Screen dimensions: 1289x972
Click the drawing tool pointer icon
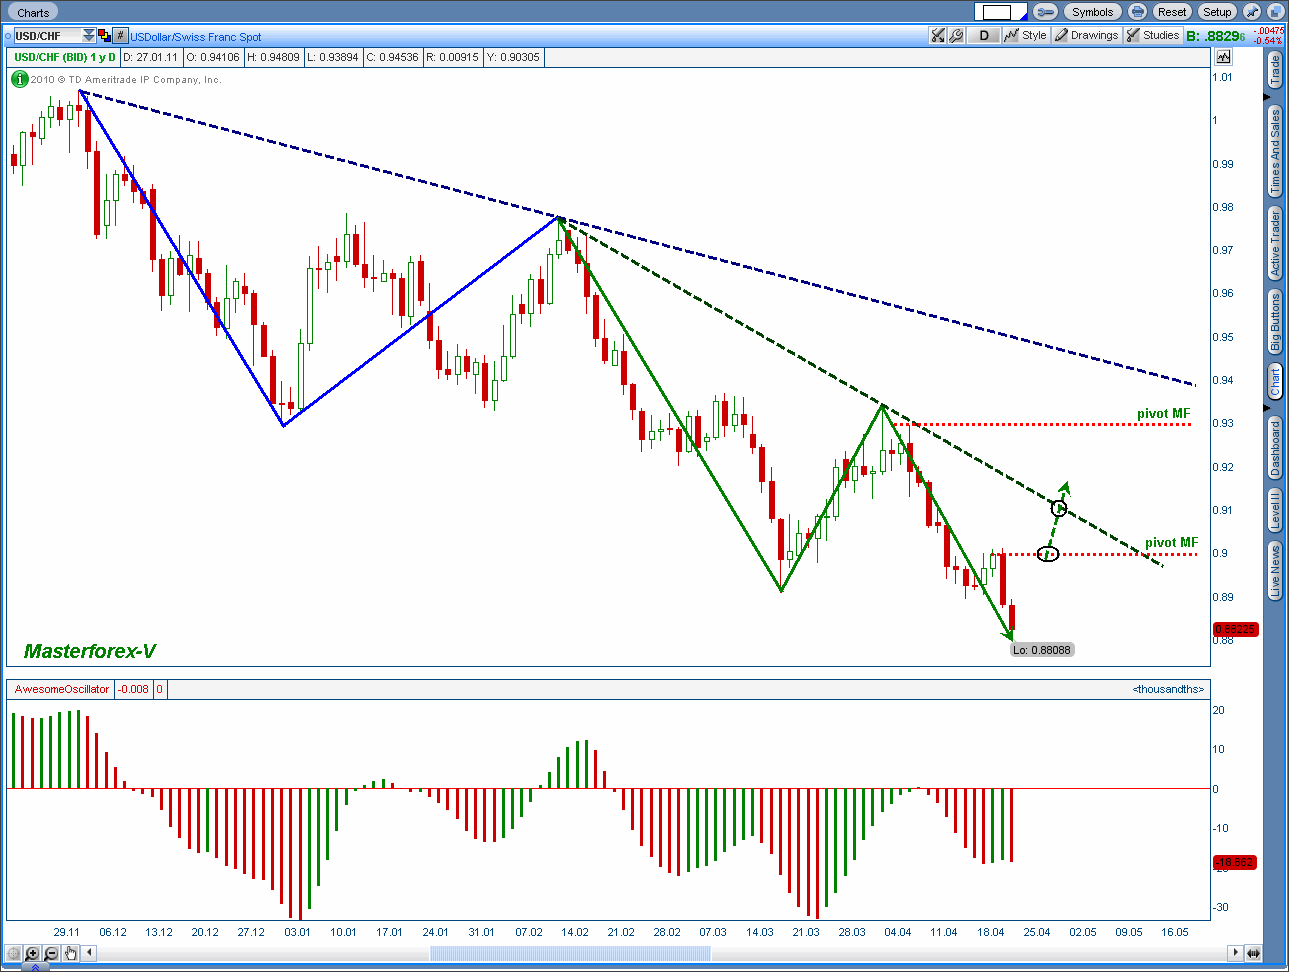937,35
